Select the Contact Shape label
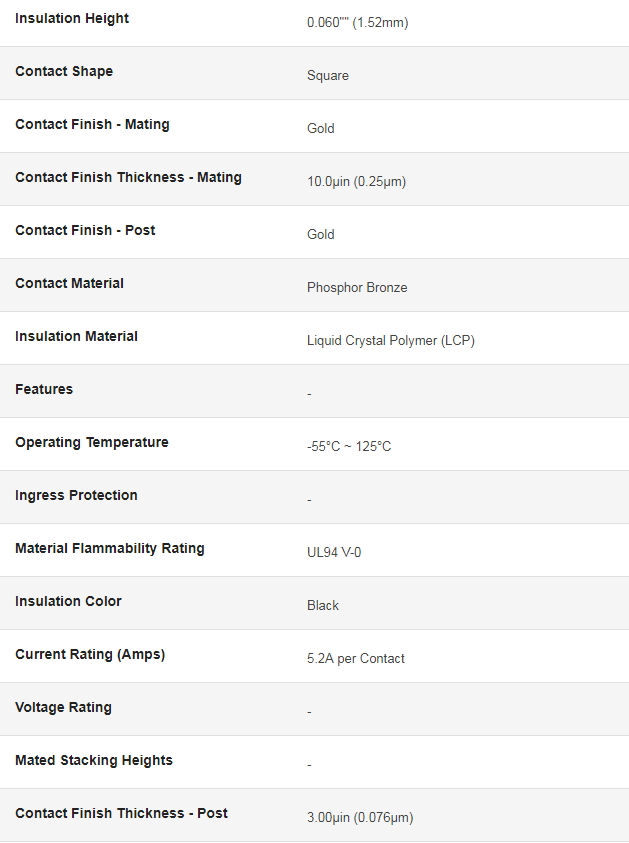 tap(64, 72)
